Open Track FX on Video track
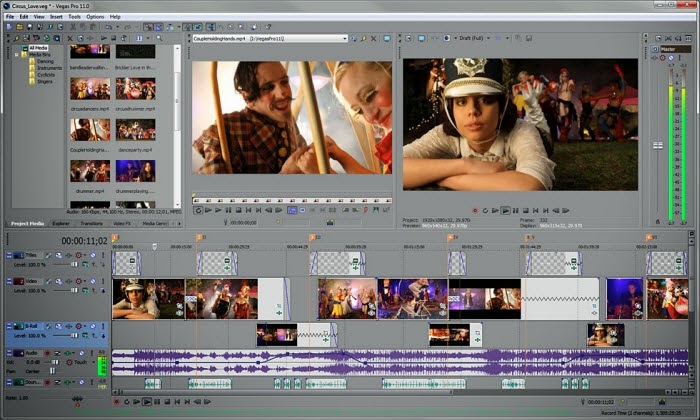Viewport: 700px width, 420px height. [x=69, y=281]
